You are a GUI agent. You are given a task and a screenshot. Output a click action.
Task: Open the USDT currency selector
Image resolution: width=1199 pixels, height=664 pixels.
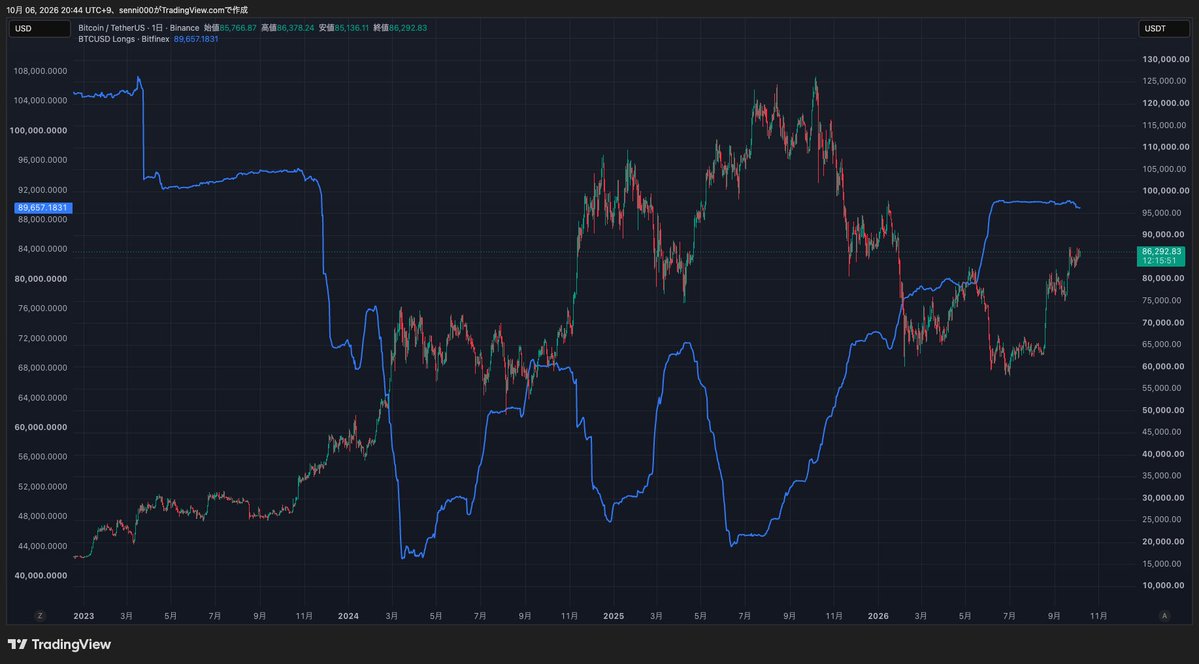point(1165,29)
